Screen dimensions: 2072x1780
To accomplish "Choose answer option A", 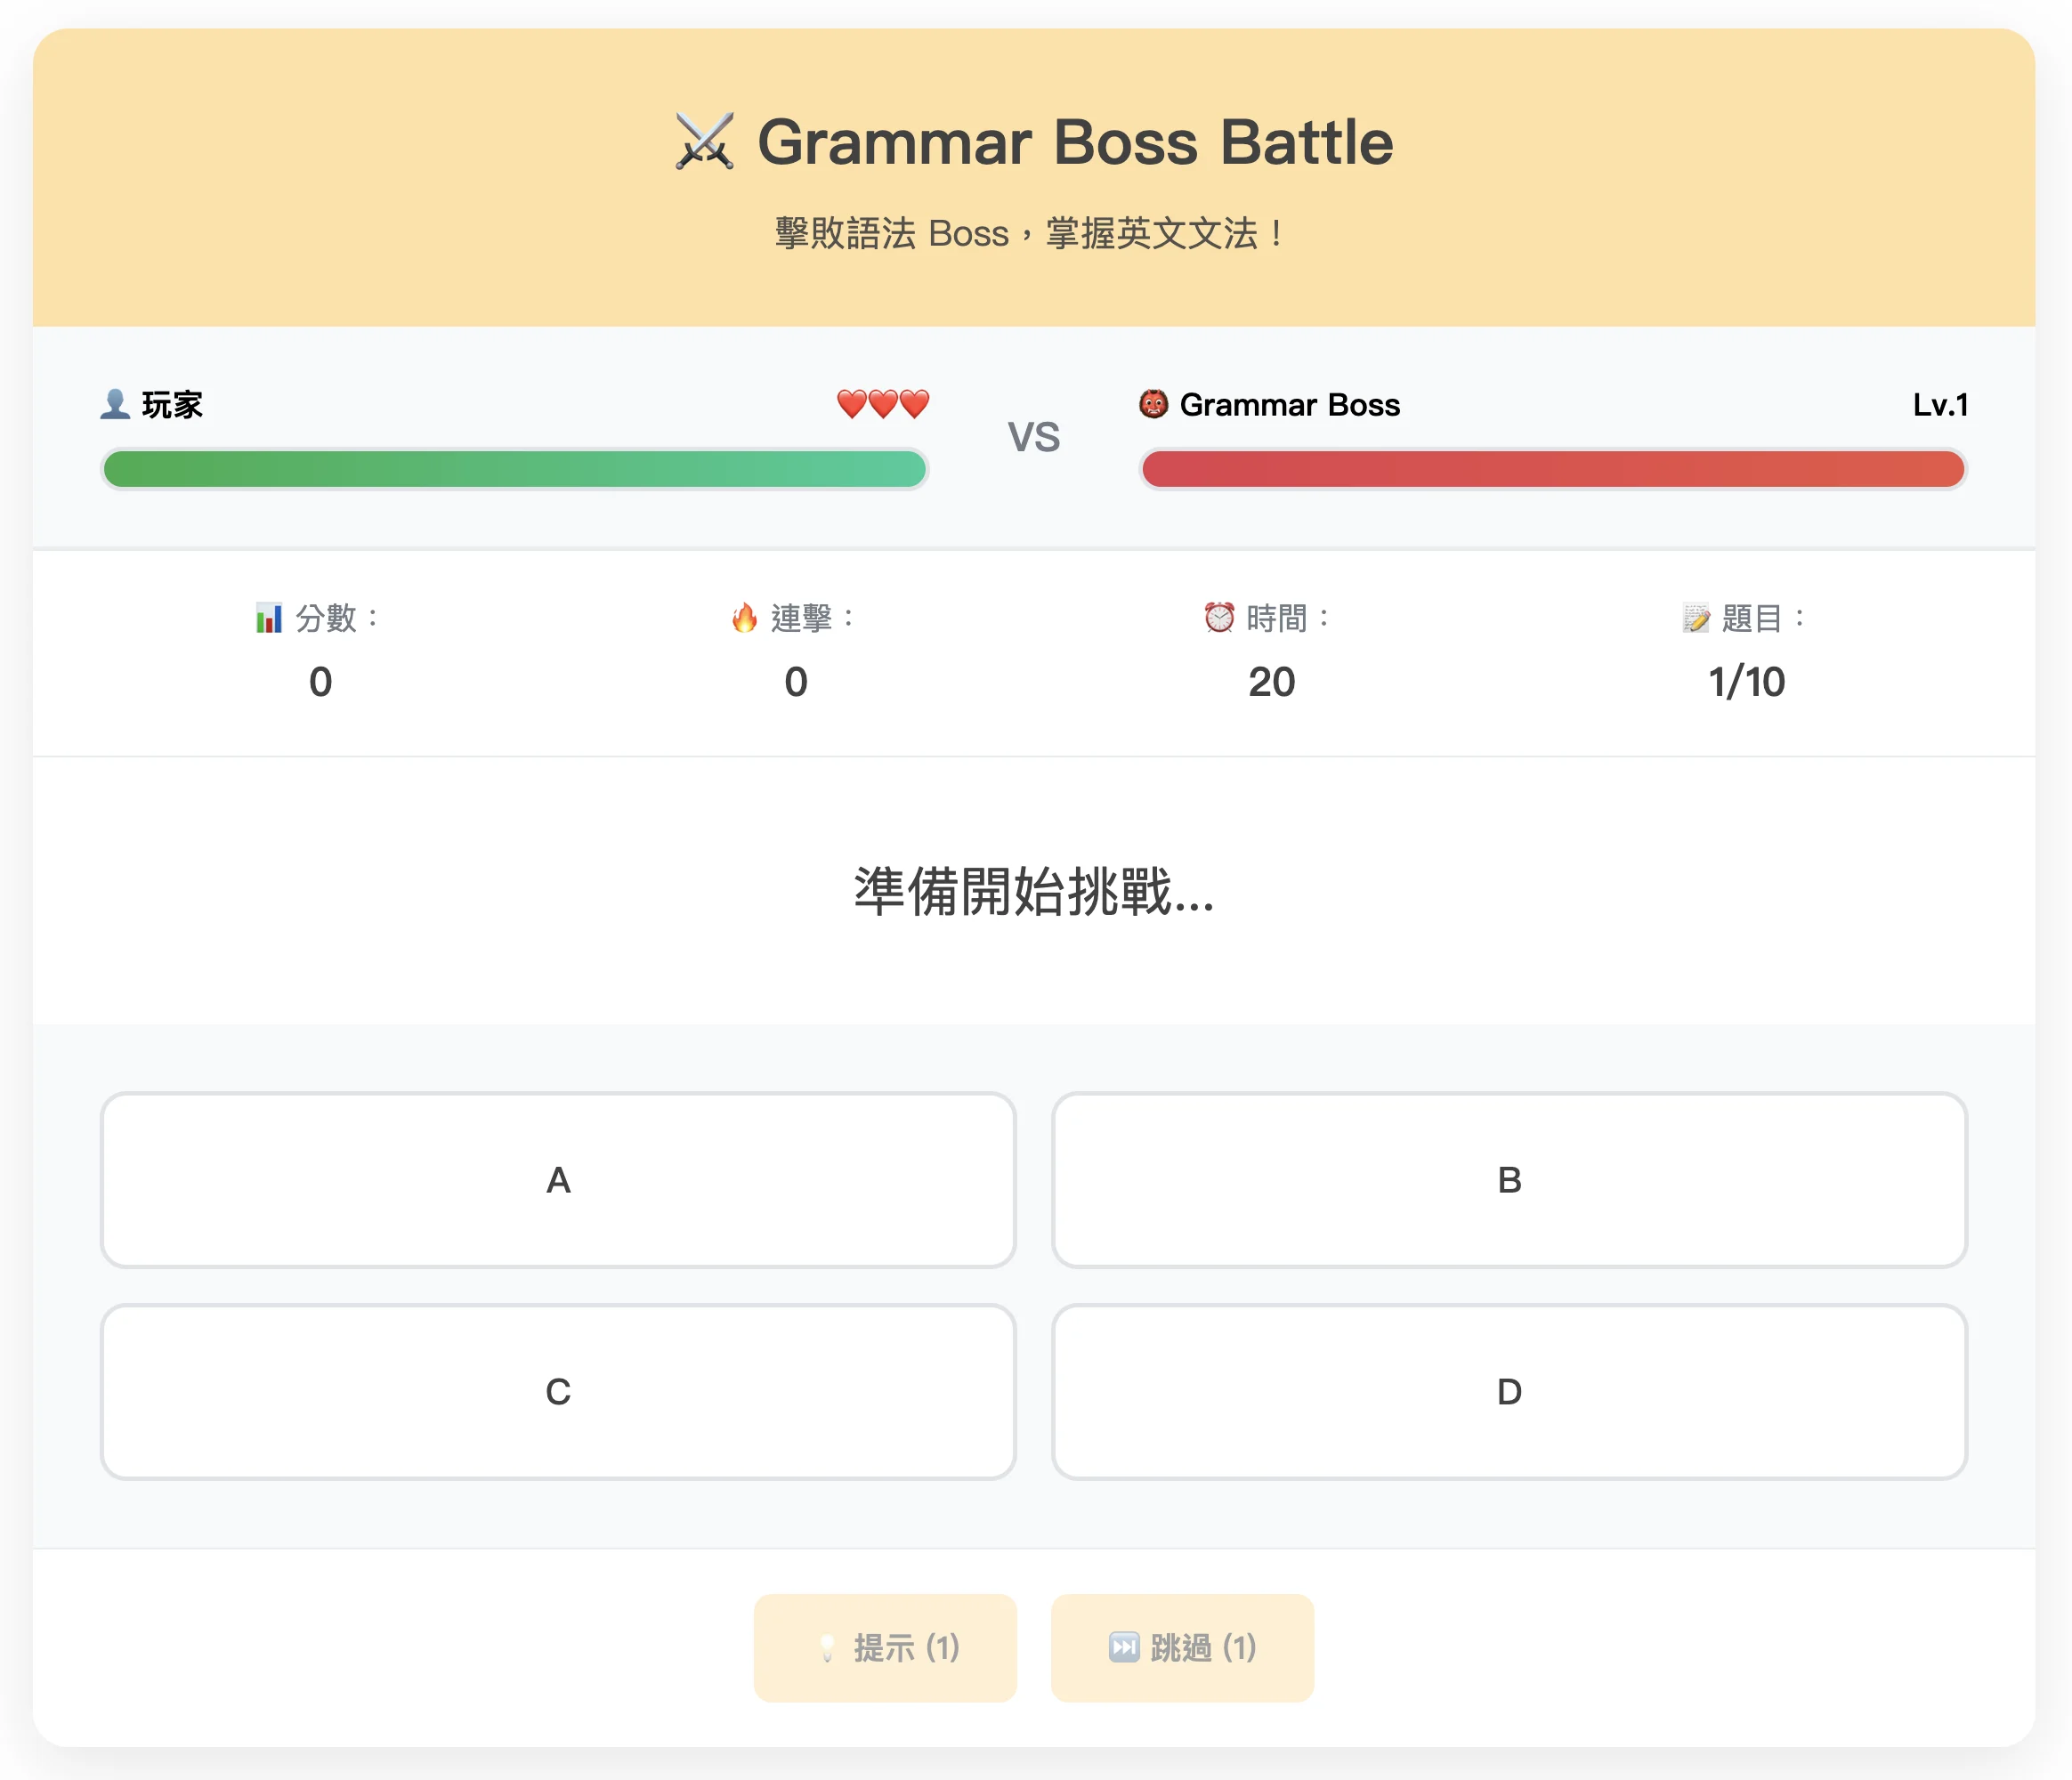I will tap(558, 1180).
